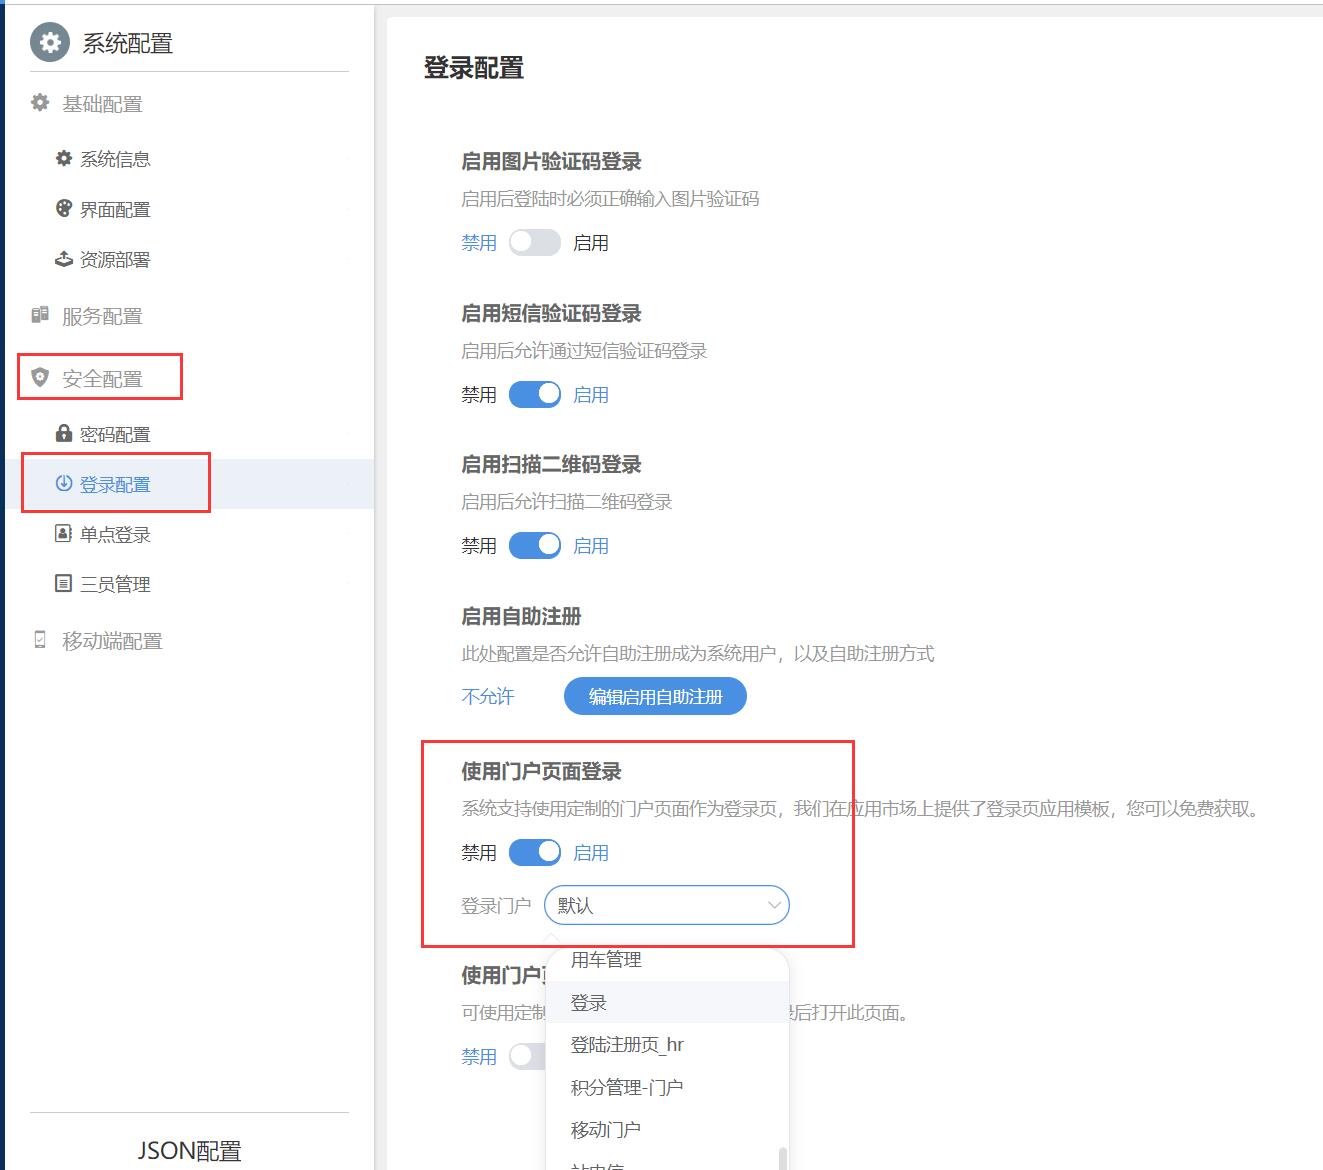Image resolution: width=1323 pixels, height=1170 pixels.
Task: Click the phone icon beside 移动端配置
Action: point(40,640)
